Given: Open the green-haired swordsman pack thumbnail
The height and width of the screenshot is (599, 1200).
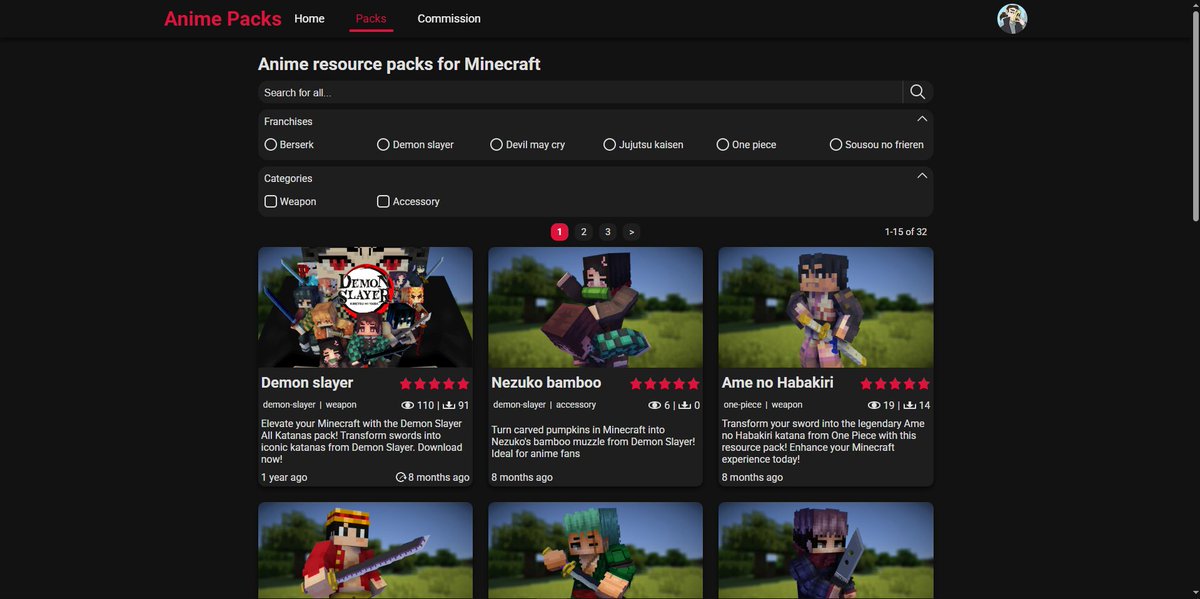Looking at the screenshot, I should [x=595, y=550].
